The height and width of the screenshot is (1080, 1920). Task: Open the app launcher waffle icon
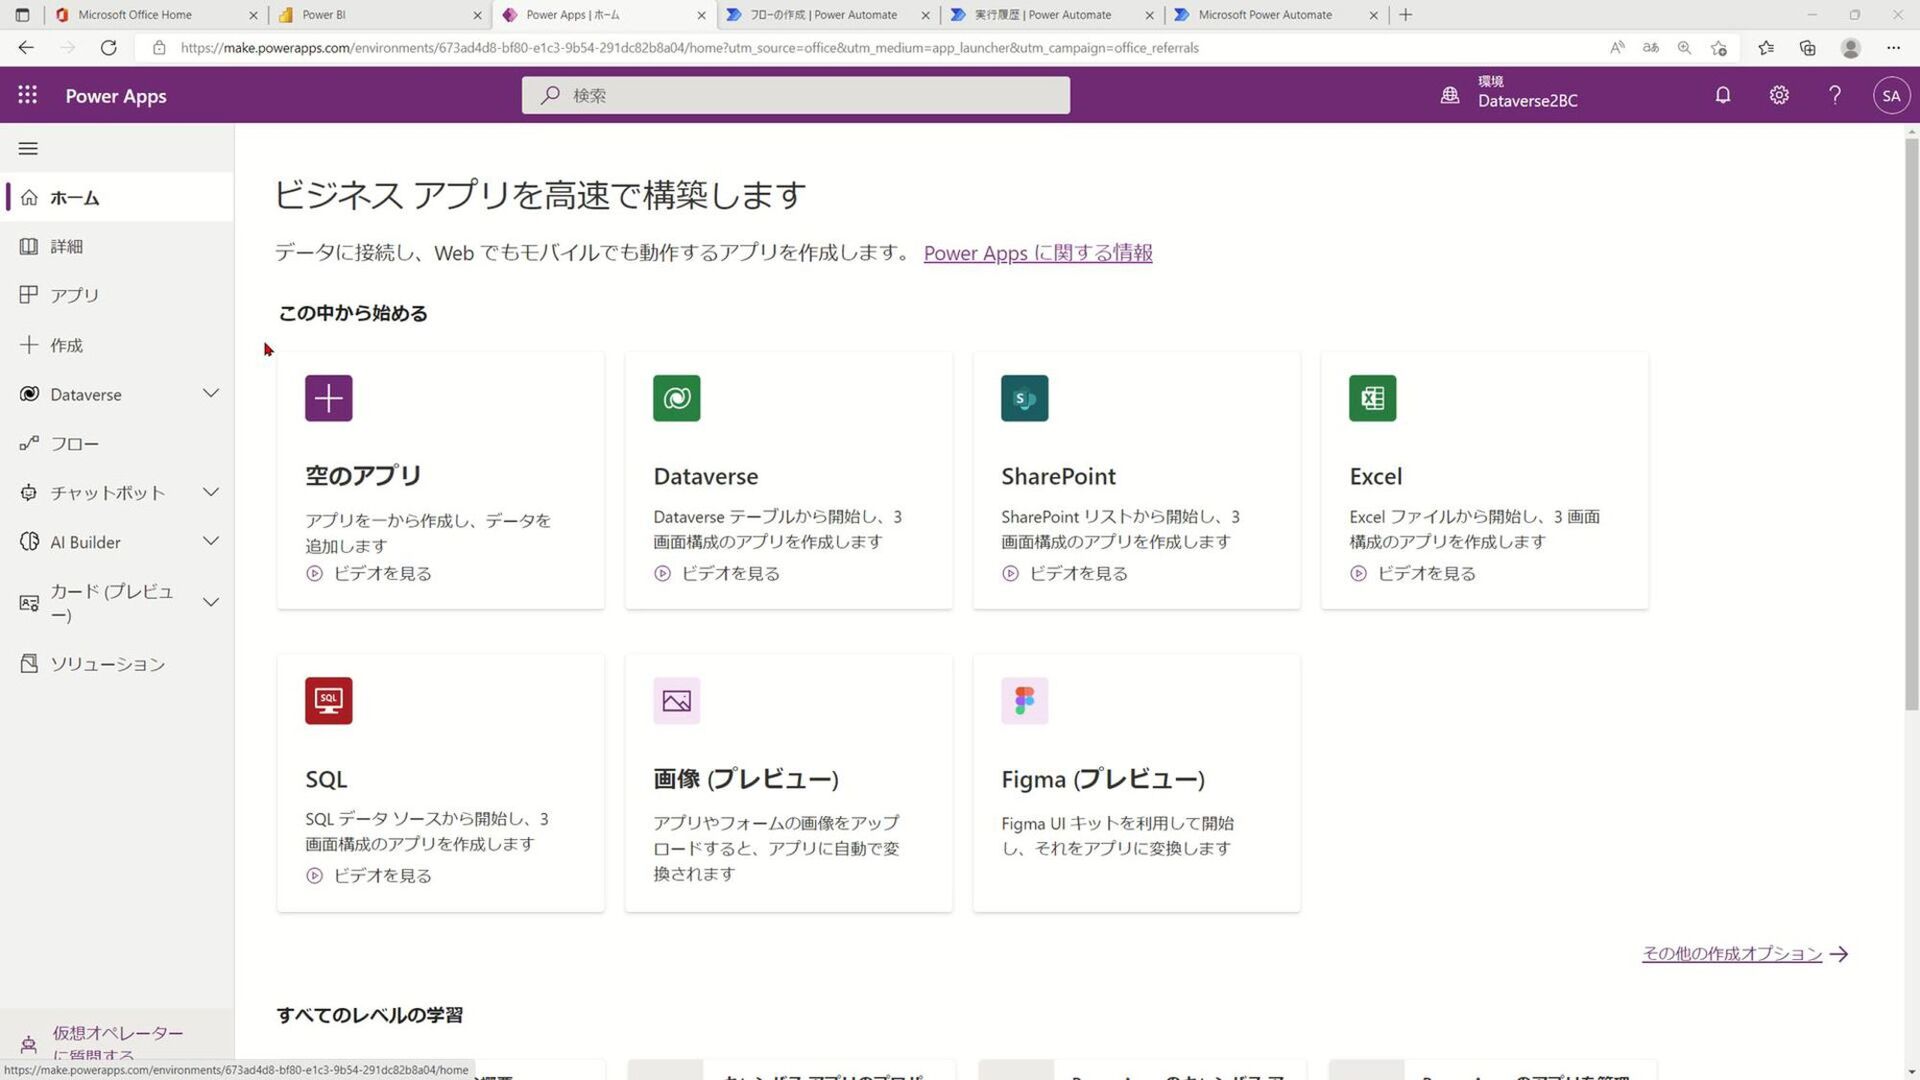click(28, 95)
